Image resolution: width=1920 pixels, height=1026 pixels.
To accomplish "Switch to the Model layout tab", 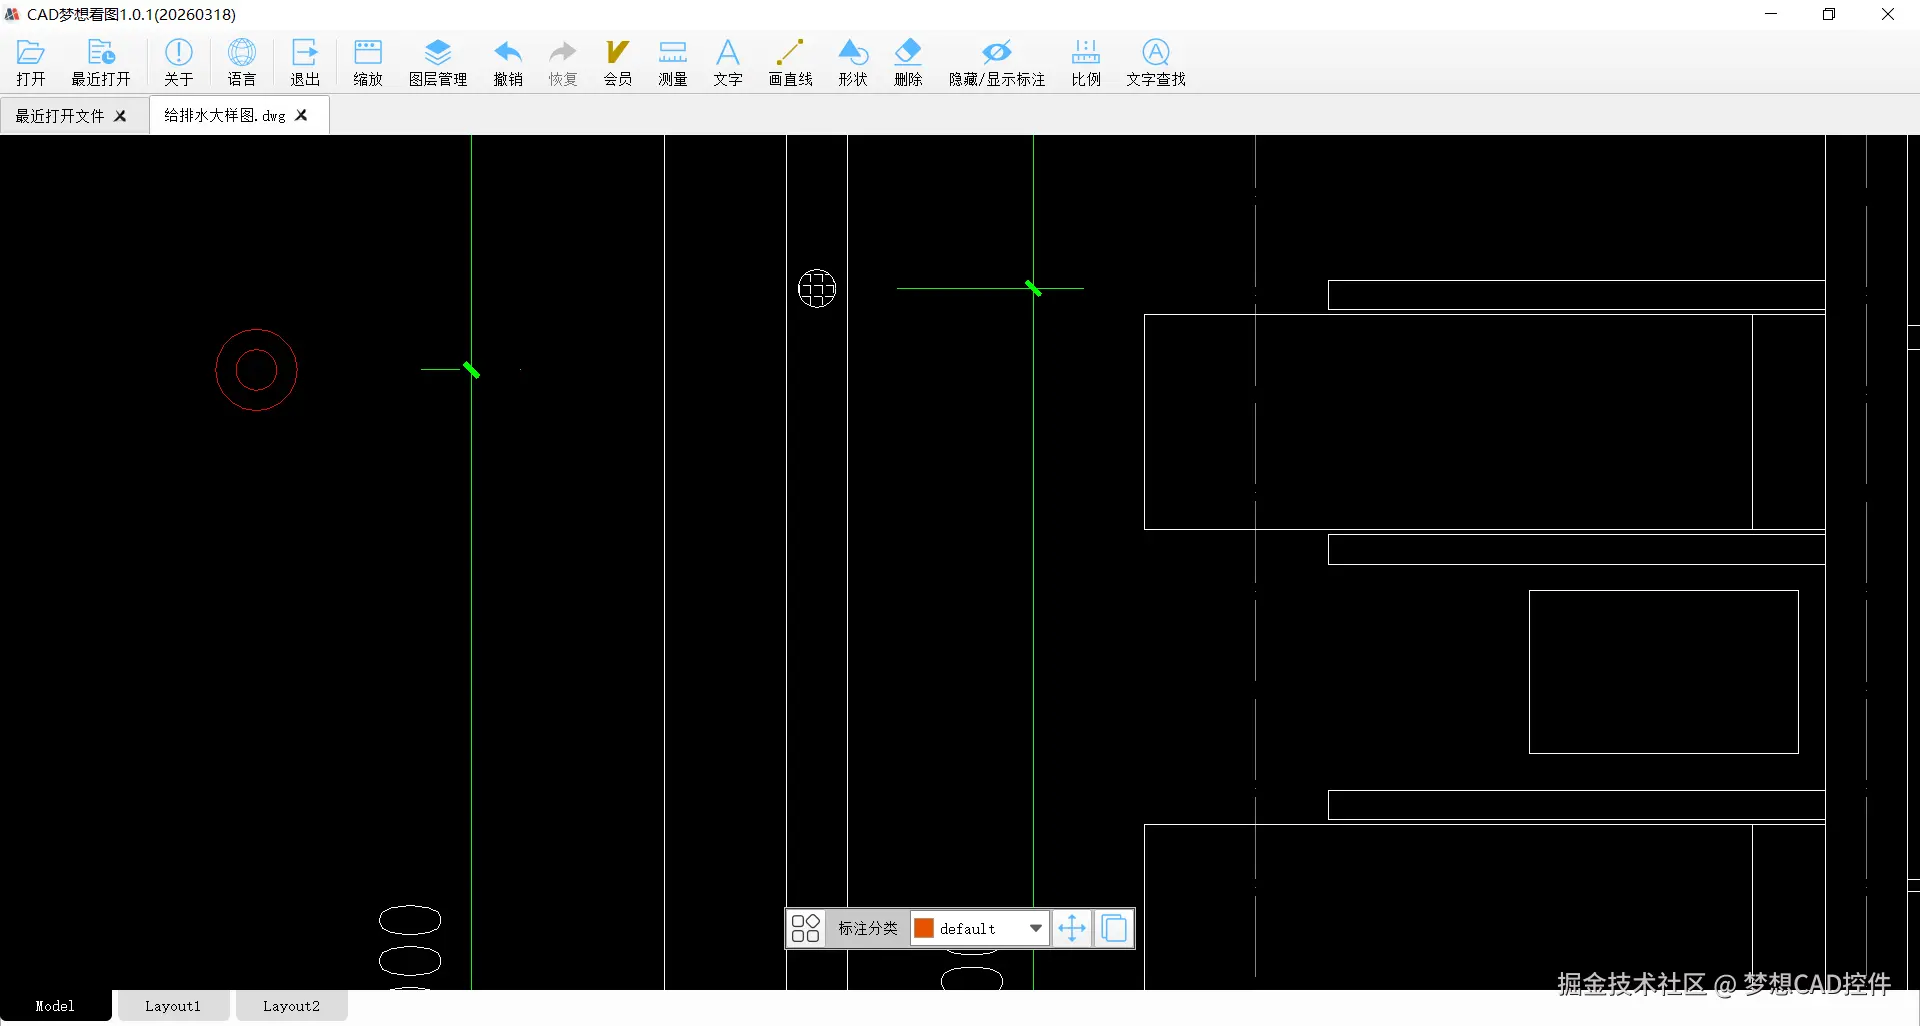I will click(x=55, y=1006).
